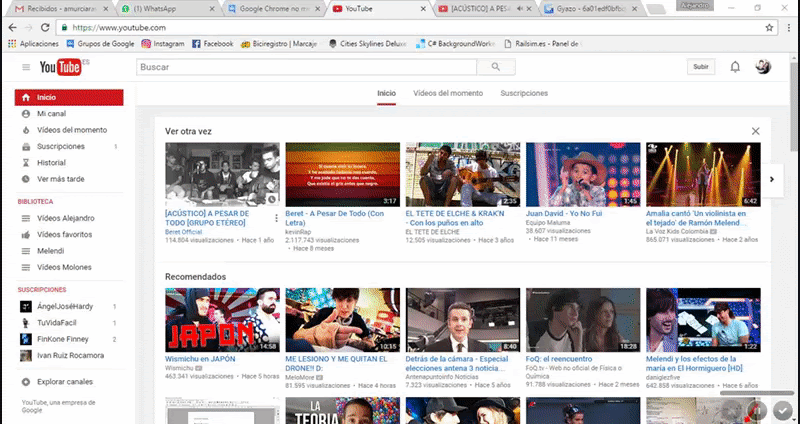Viewport: 800px width, 424px height.
Task: Open the TuVidaFacil subscription
Action: click(69, 323)
